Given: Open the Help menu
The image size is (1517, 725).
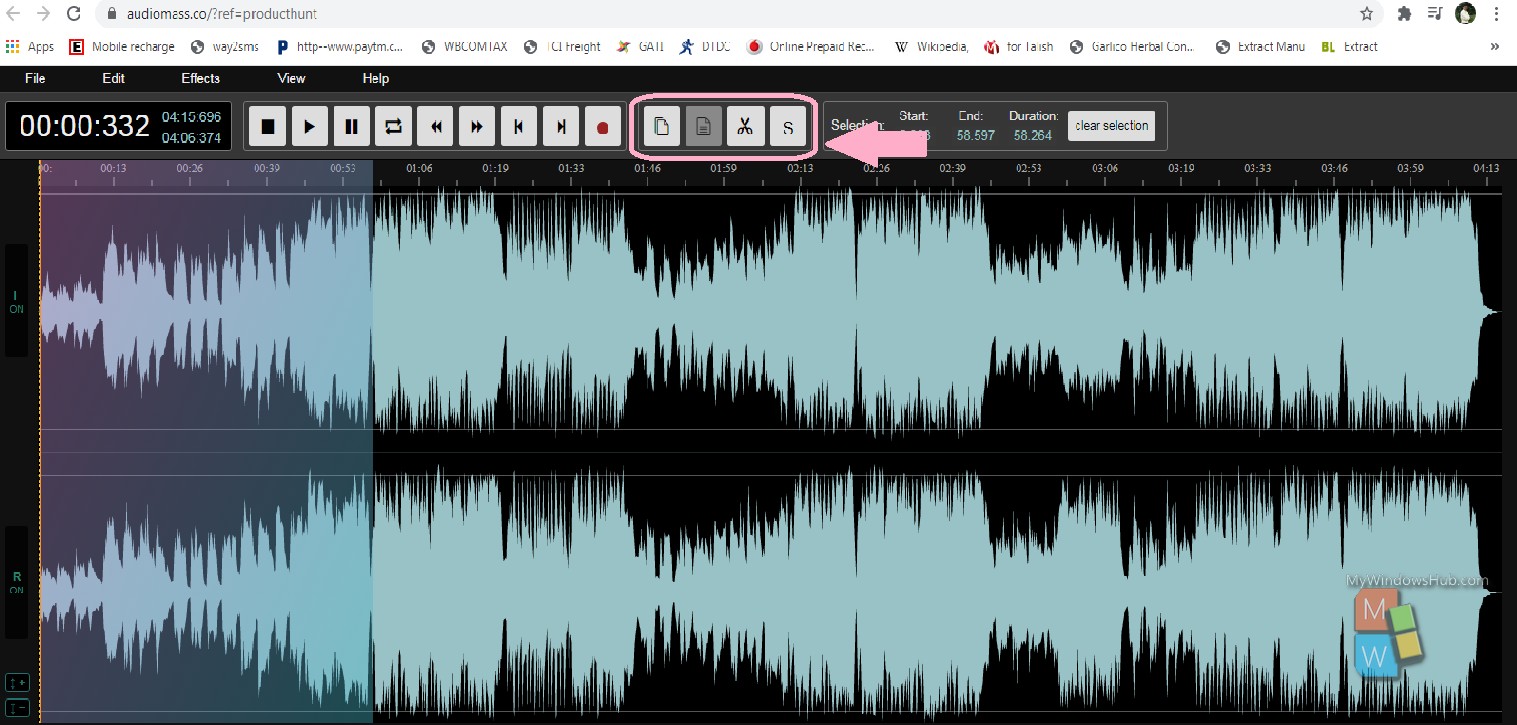Looking at the screenshot, I should 376,78.
